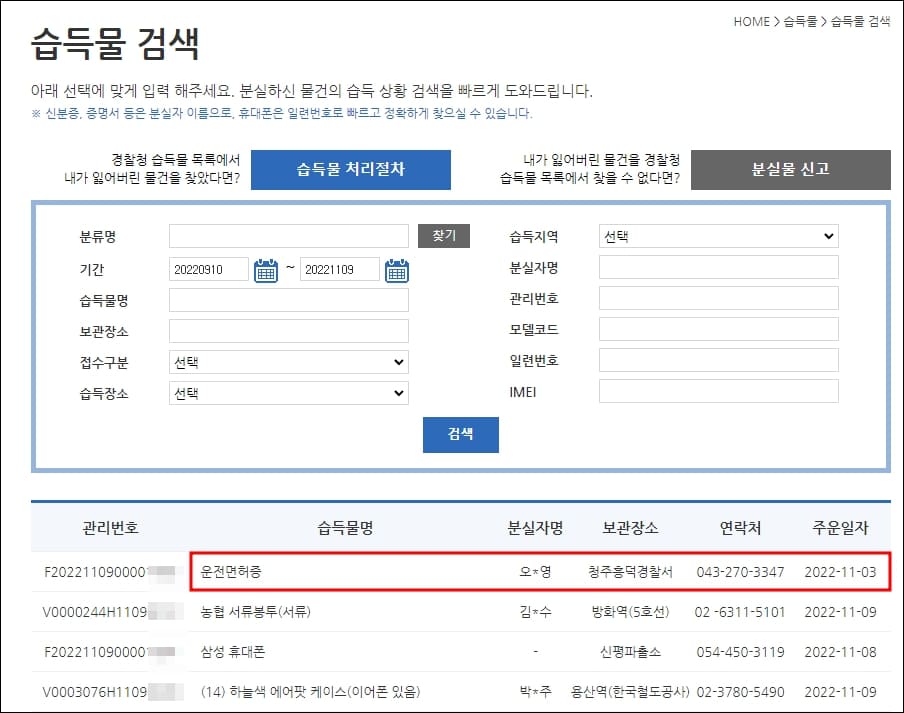Open the 습득물 처리절차 procedure page

click(351, 169)
